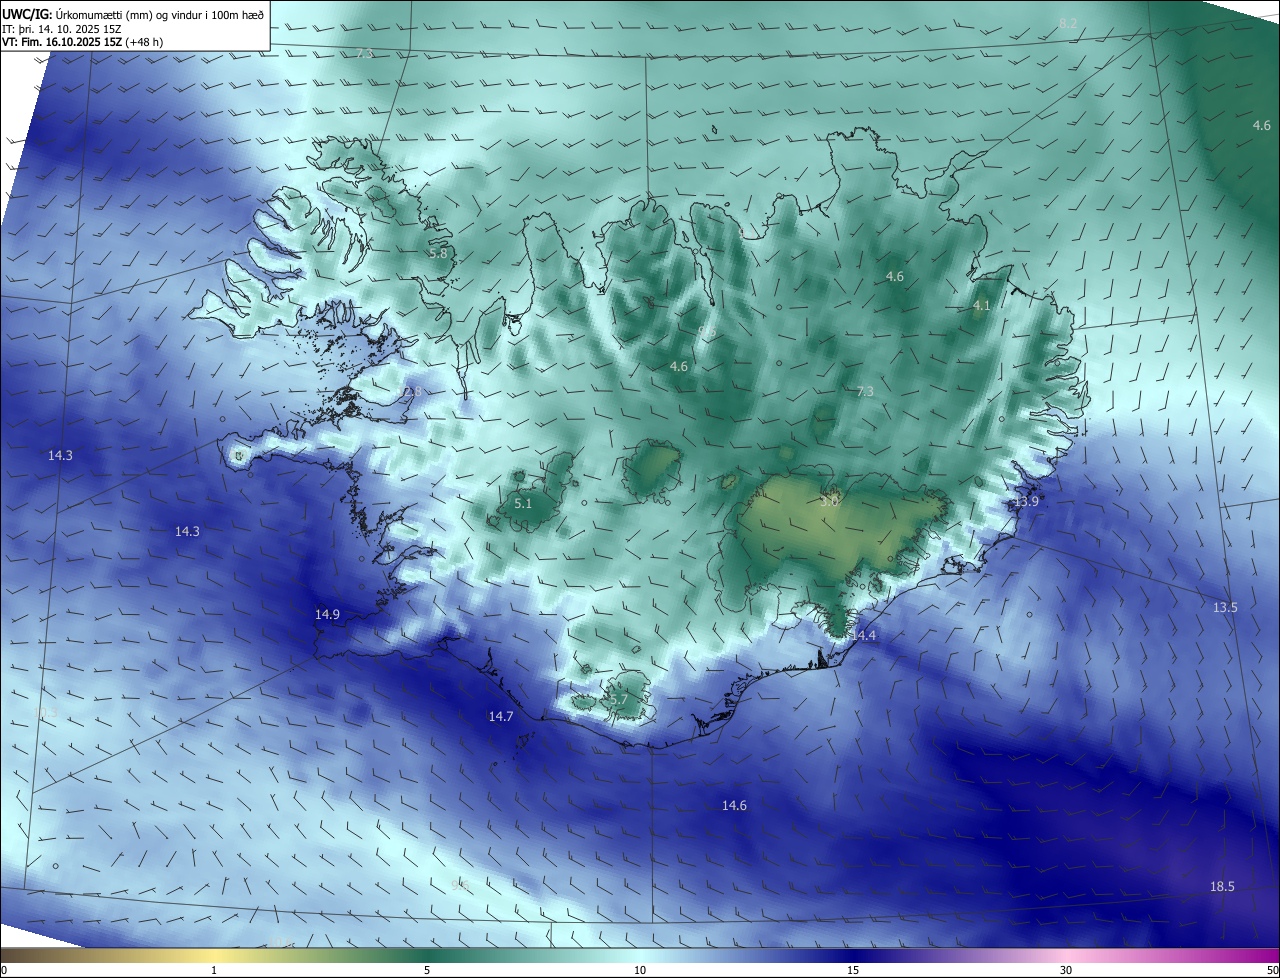The image size is (1280, 978).
Task: Click the legend tick label 1
Action: pyautogui.click(x=214, y=970)
